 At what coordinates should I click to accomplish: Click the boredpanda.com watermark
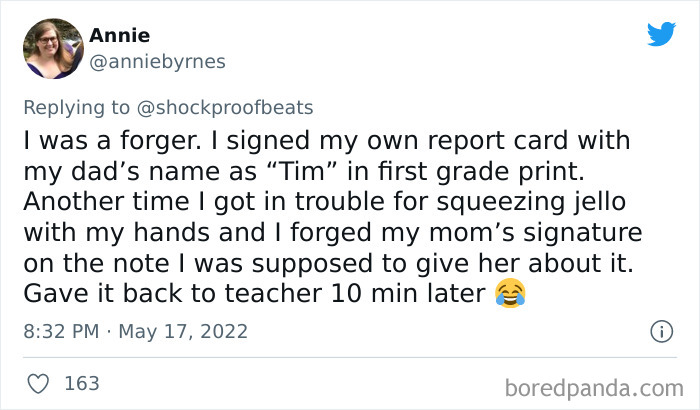click(594, 388)
